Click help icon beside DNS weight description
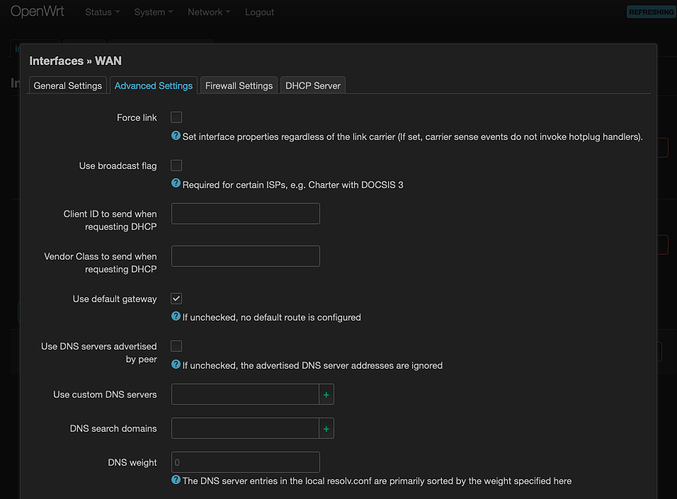677x499 pixels. [x=176, y=480]
